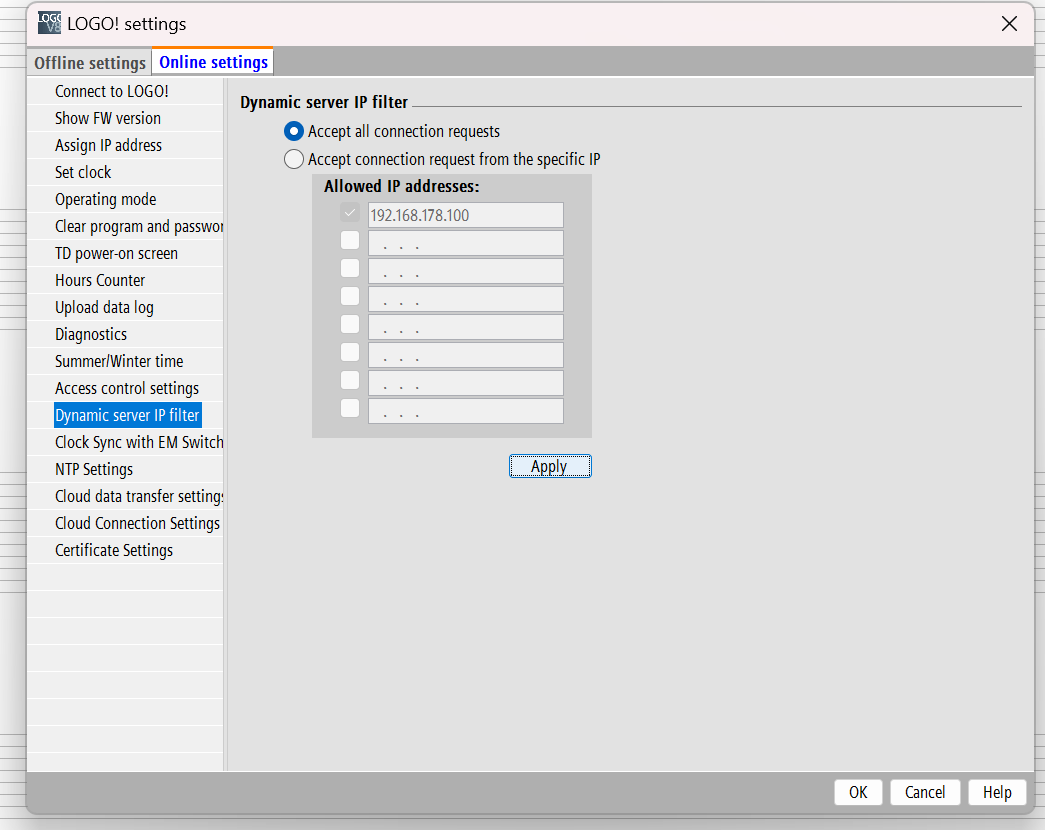Click the LOGO! V8 title bar icon
The width and height of the screenshot is (1045, 830).
pos(49,23)
